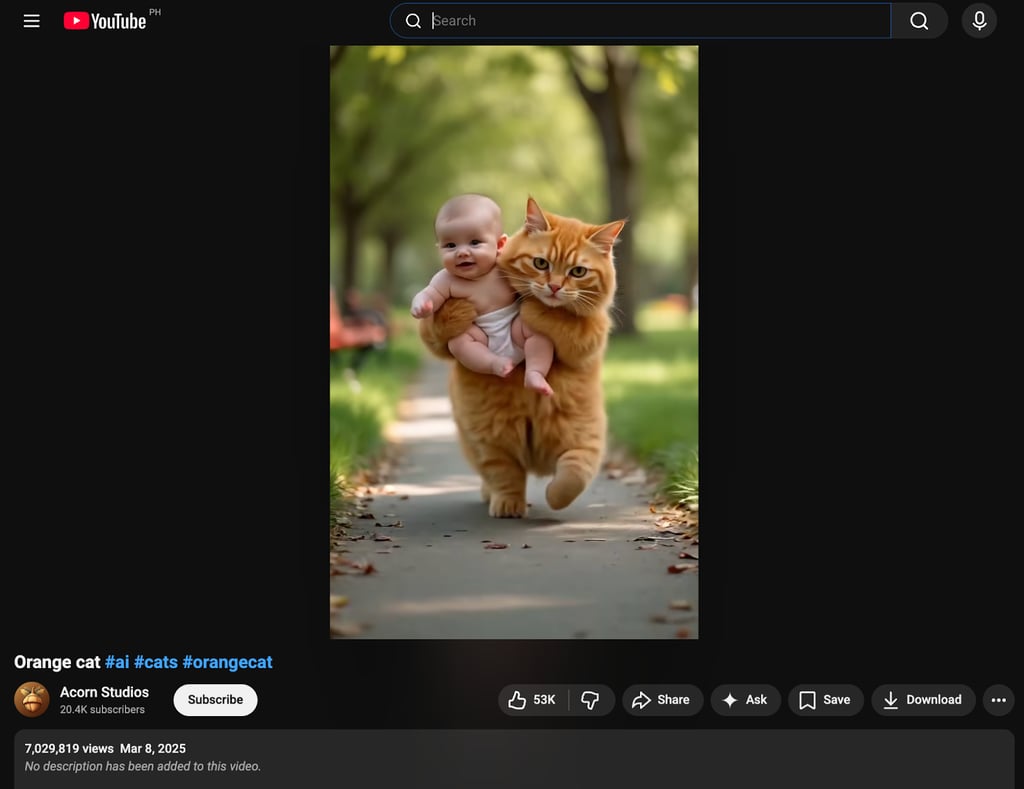Click the video player to pause playback
The height and width of the screenshot is (789, 1024).
pyautogui.click(x=513, y=340)
